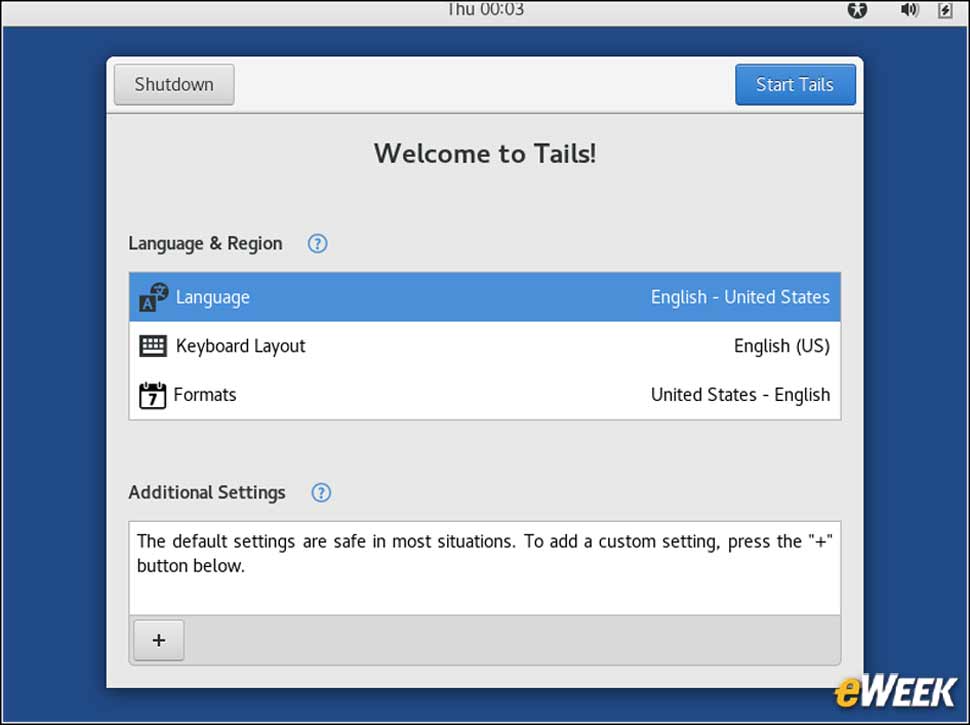Open the accessibility menu in top bar
The width and height of the screenshot is (970, 725).
(x=857, y=9)
